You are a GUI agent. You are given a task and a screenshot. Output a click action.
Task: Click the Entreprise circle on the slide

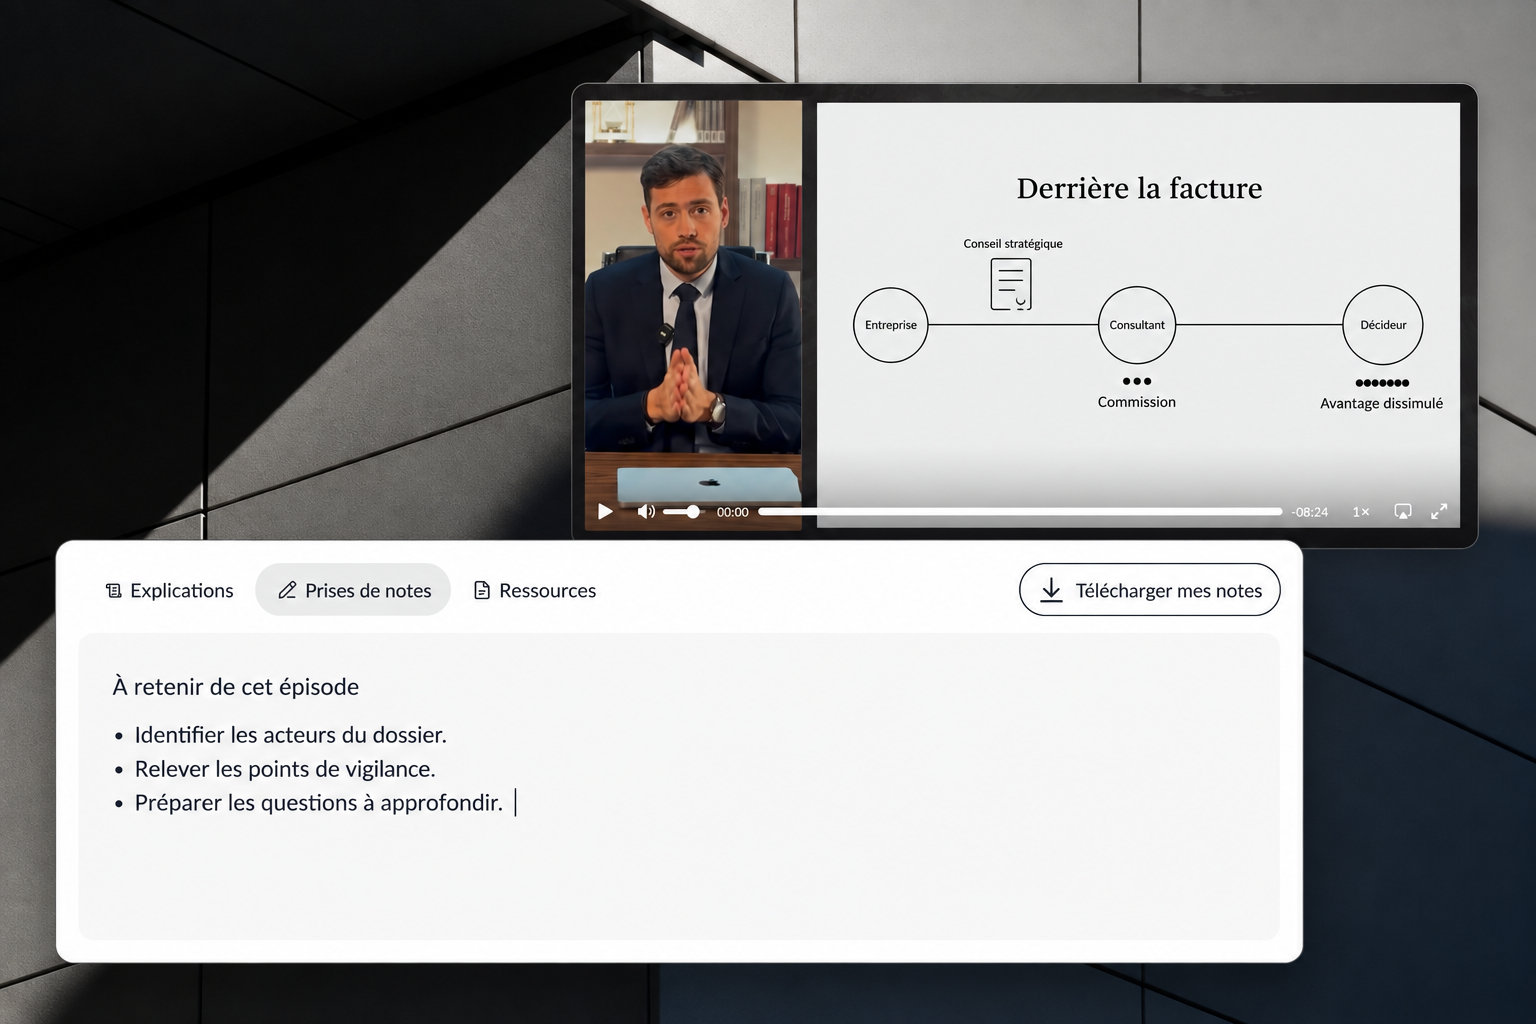pos(891,325)
